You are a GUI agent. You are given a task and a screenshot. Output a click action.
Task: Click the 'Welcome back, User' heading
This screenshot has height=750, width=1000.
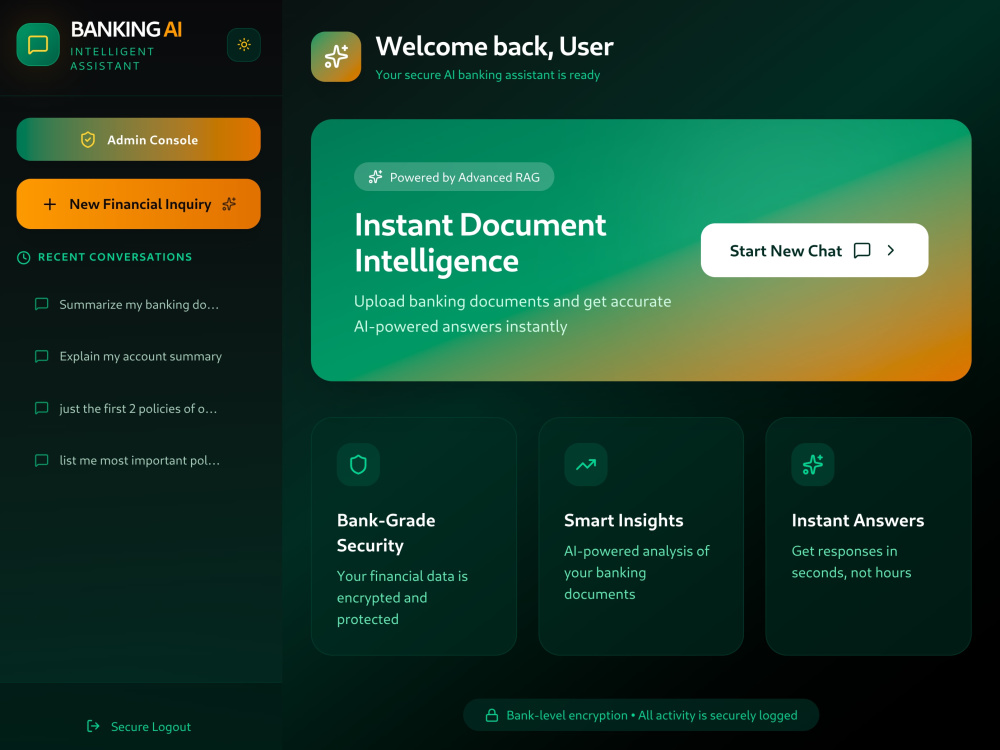(x=494, y=47)
